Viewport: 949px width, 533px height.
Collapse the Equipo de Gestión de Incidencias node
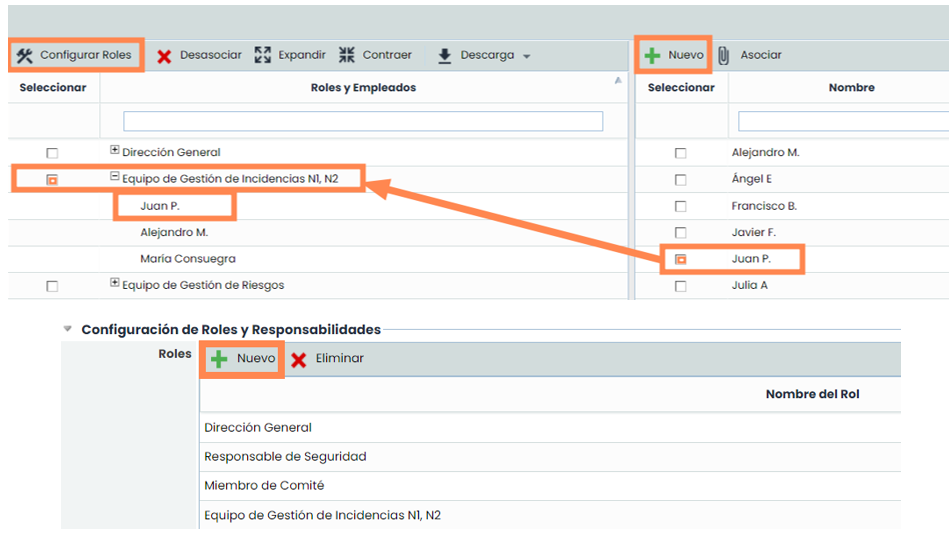[115, 178]
